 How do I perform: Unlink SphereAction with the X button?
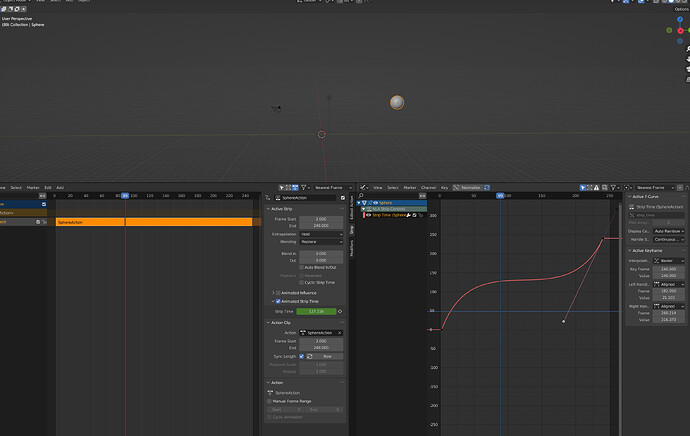[339, 333]
